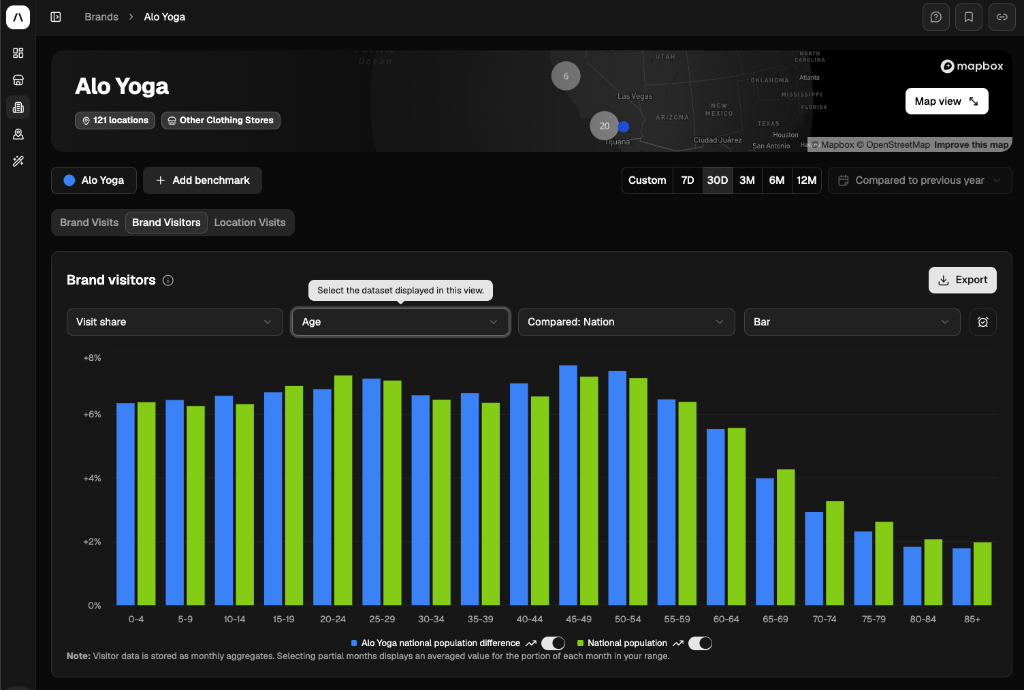The image size is (1024, 690).
Task: Open the location pin person icon in sidebar
Action: 18,134
